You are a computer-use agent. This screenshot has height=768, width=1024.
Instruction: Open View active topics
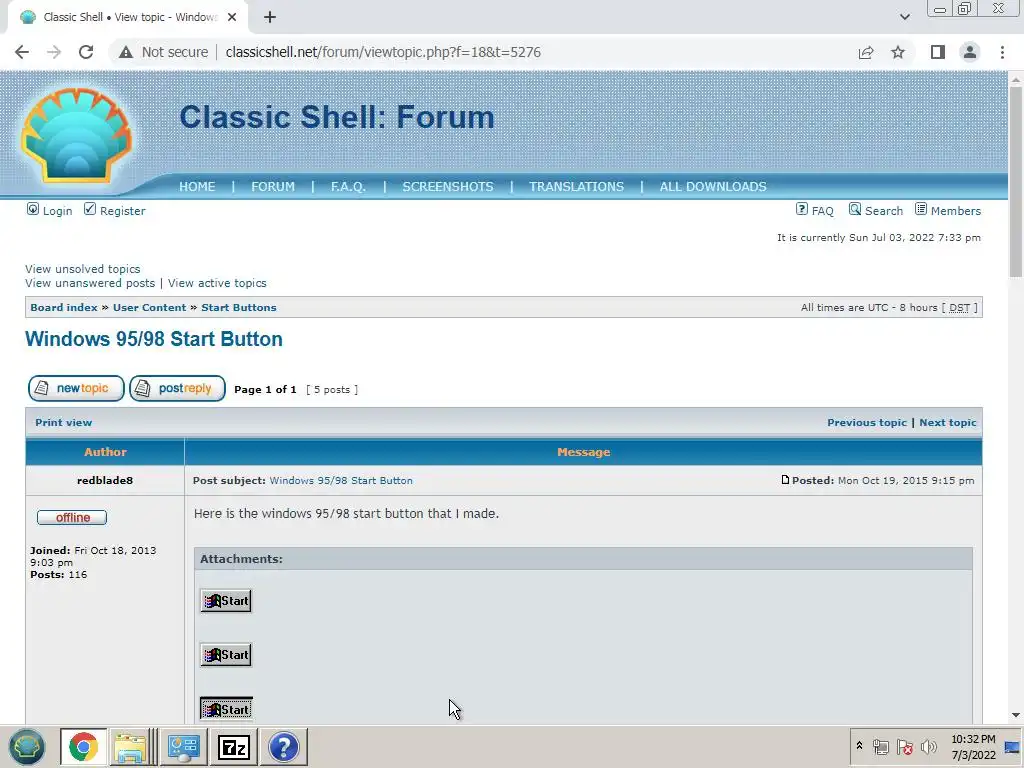[x=217, y=283]
